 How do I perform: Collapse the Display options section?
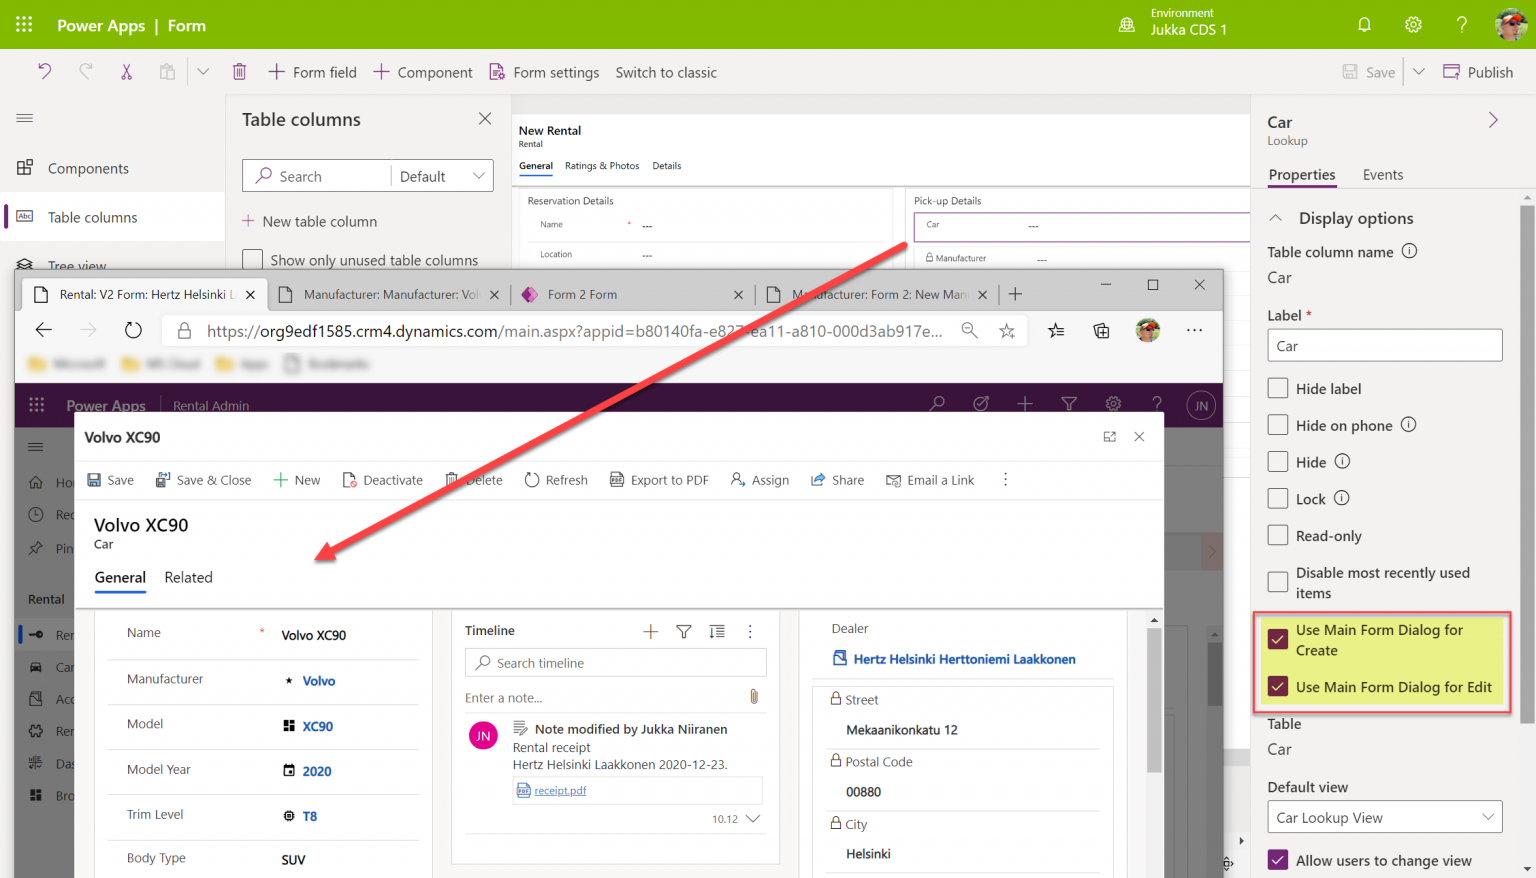pos(1276,218)
